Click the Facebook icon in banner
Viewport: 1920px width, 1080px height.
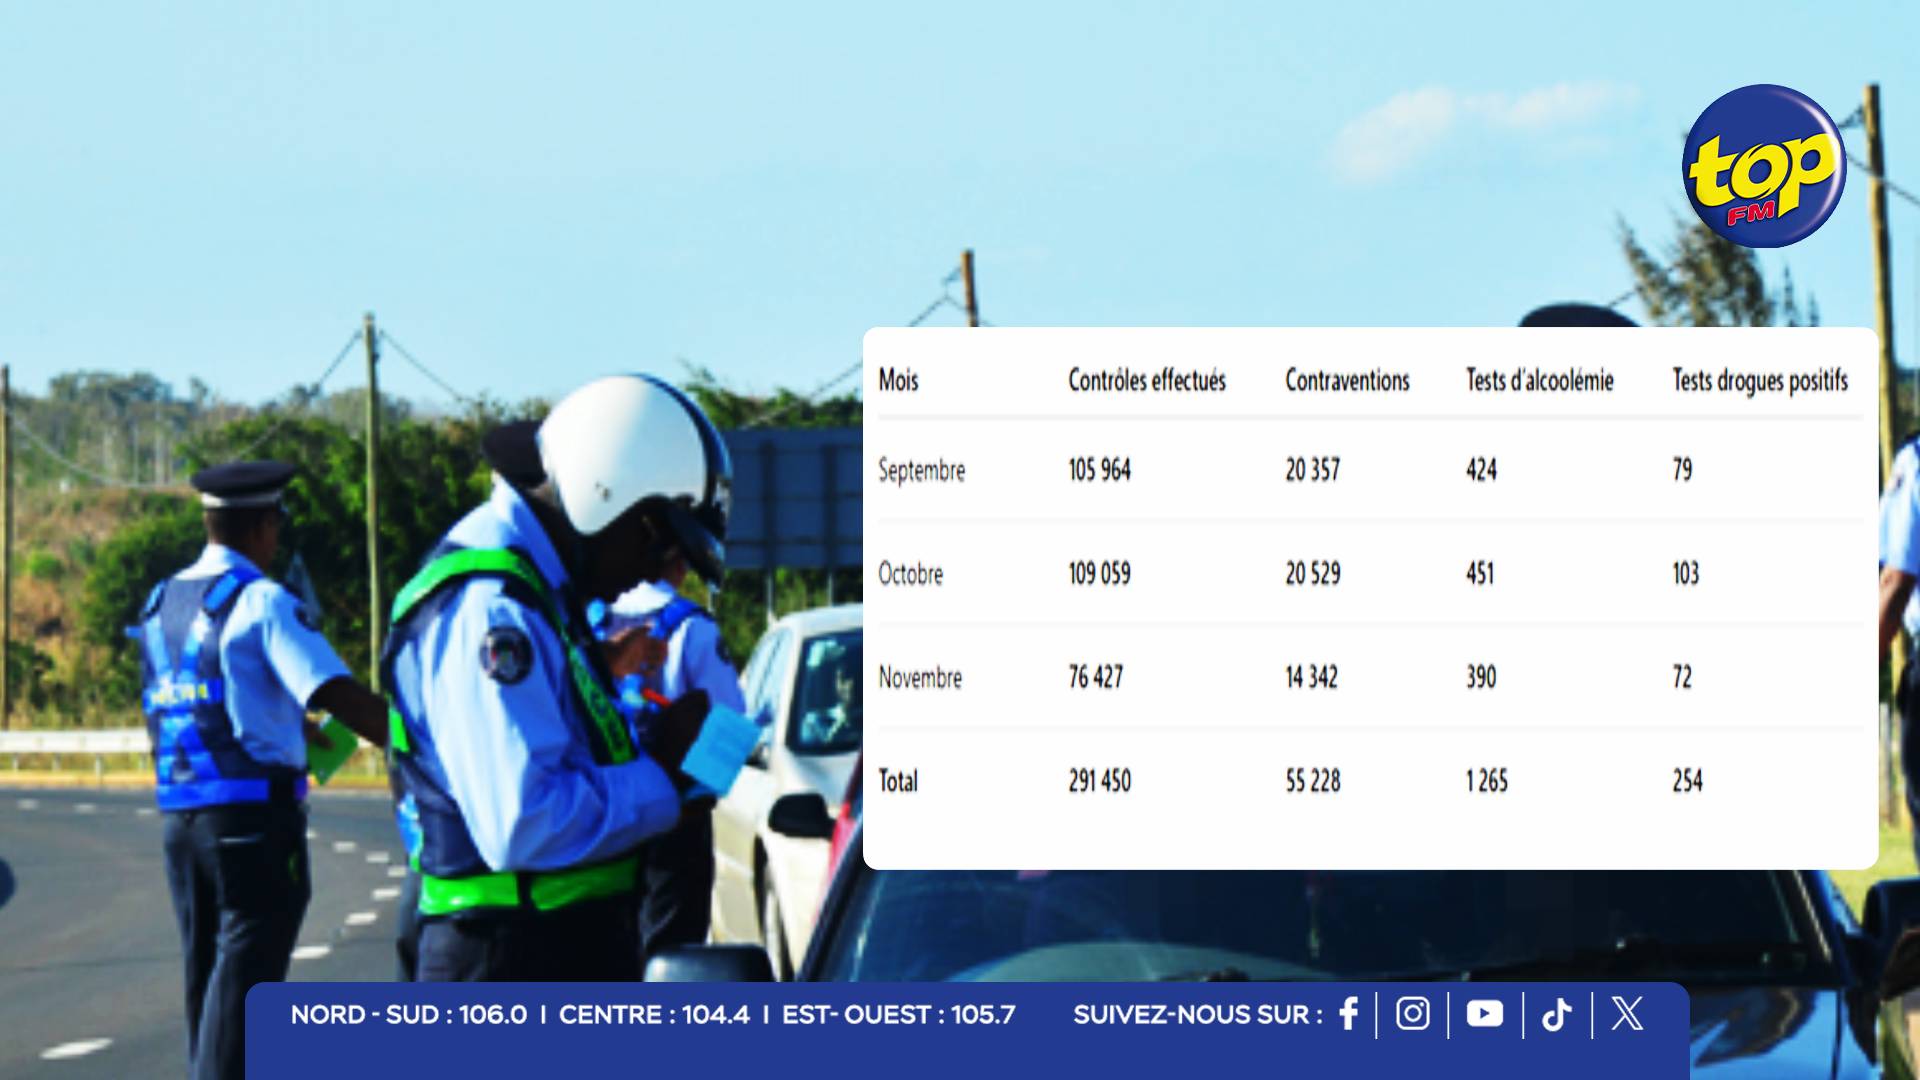1348,1014
